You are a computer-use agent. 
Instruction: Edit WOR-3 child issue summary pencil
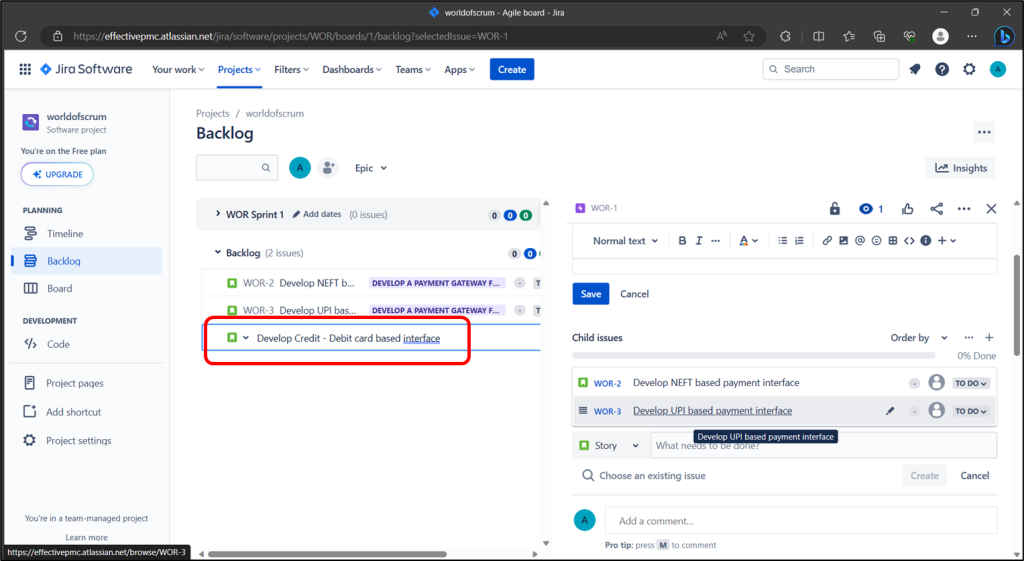coord(889,411)
